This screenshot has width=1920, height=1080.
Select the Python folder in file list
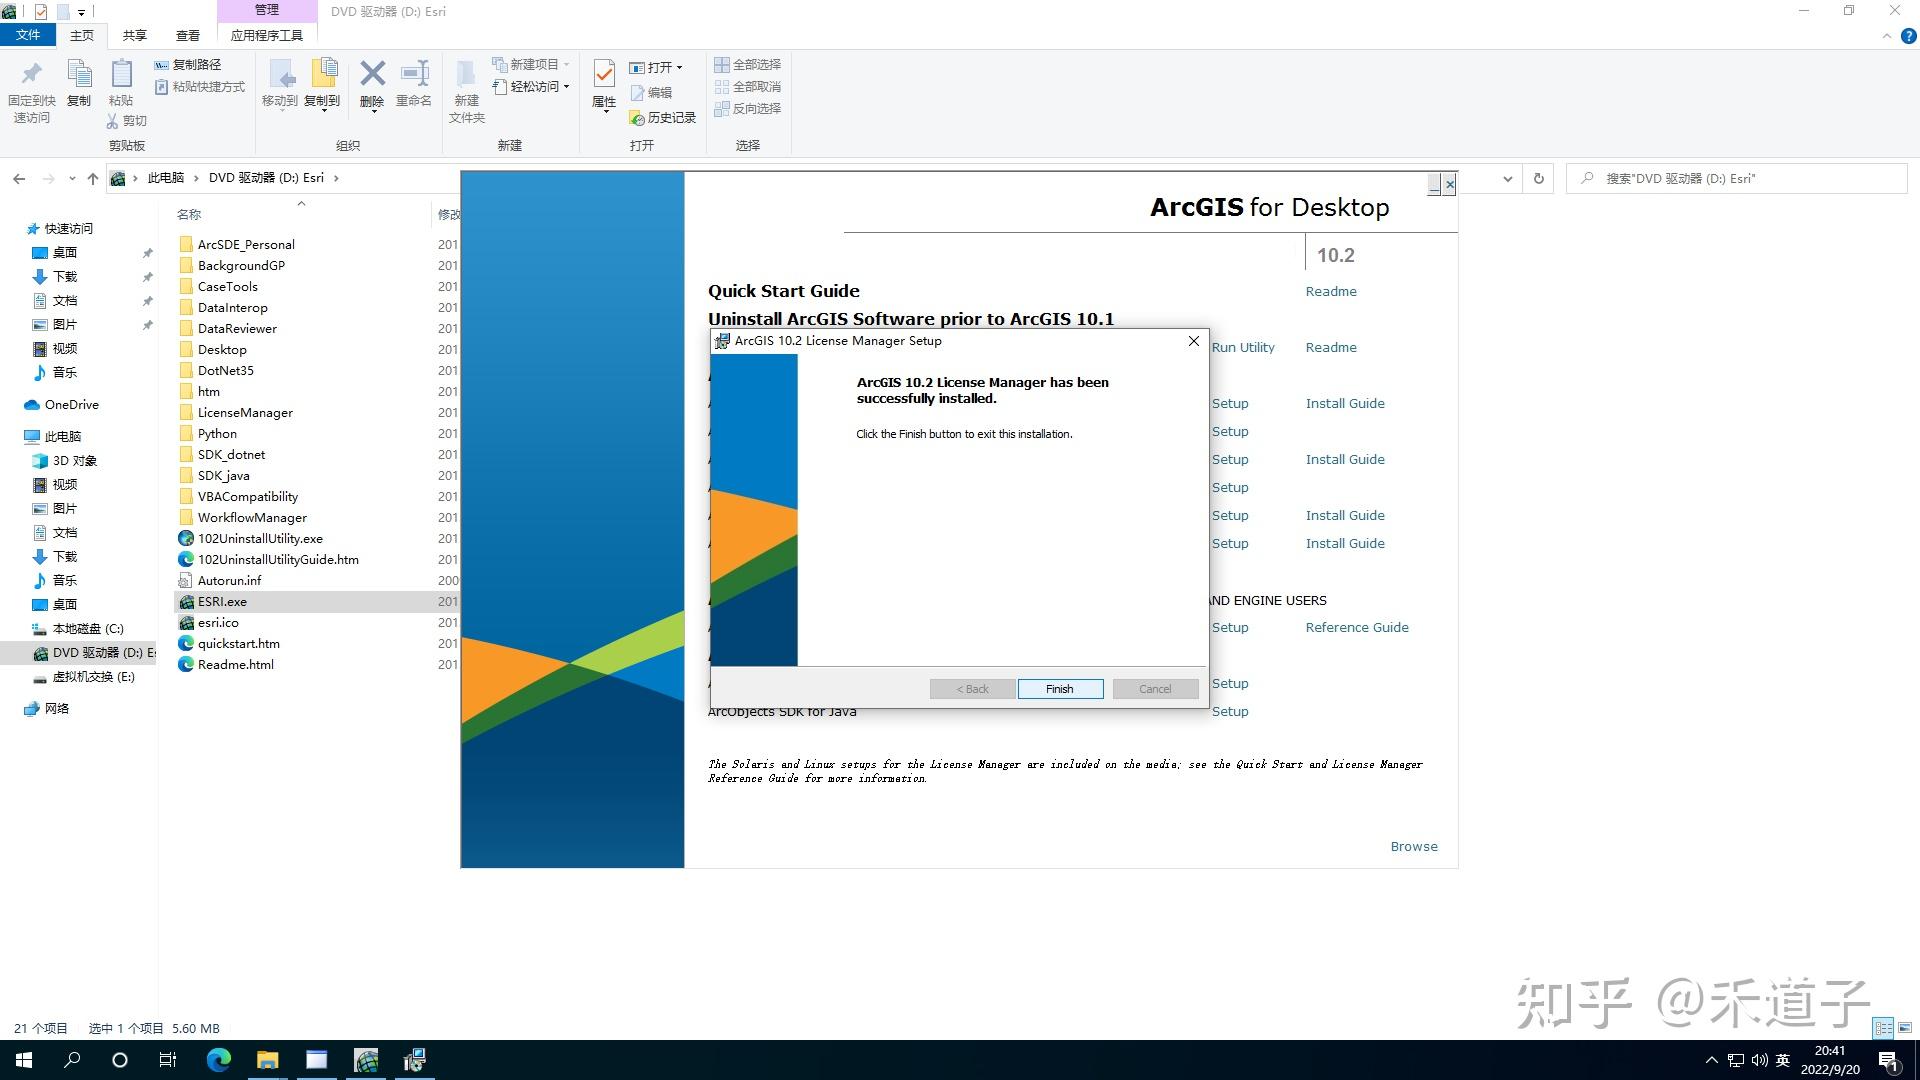coord(217,433)
